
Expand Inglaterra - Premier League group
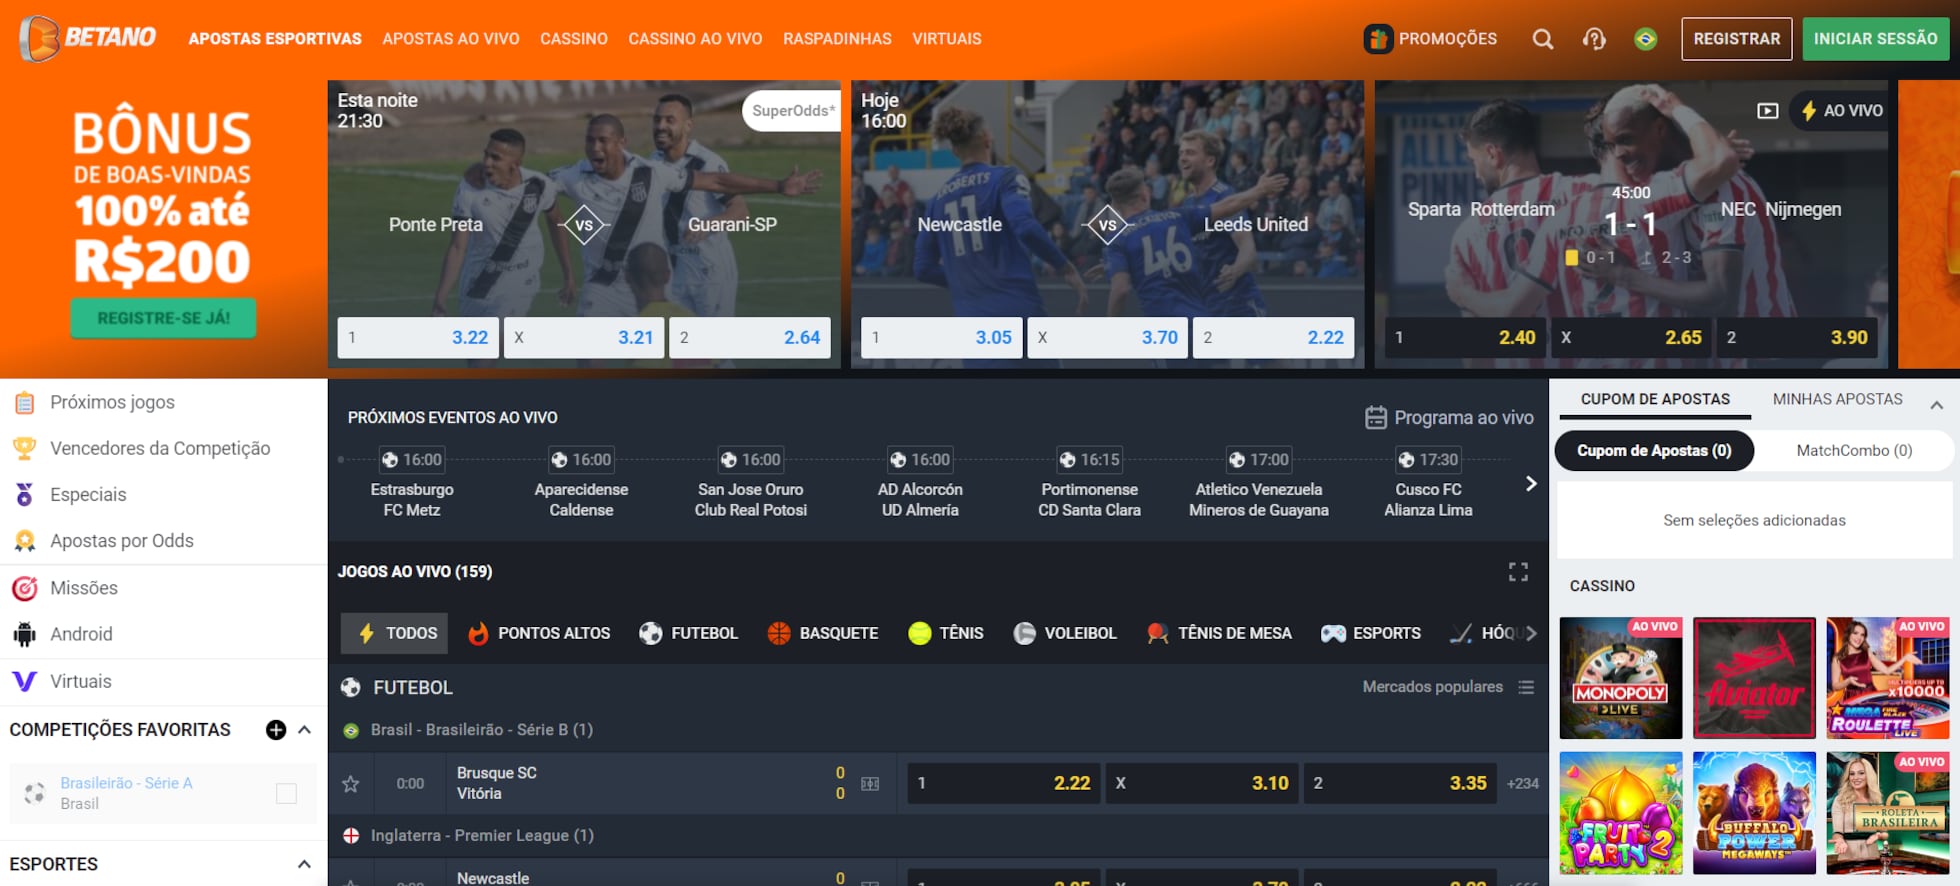point(938,835)
